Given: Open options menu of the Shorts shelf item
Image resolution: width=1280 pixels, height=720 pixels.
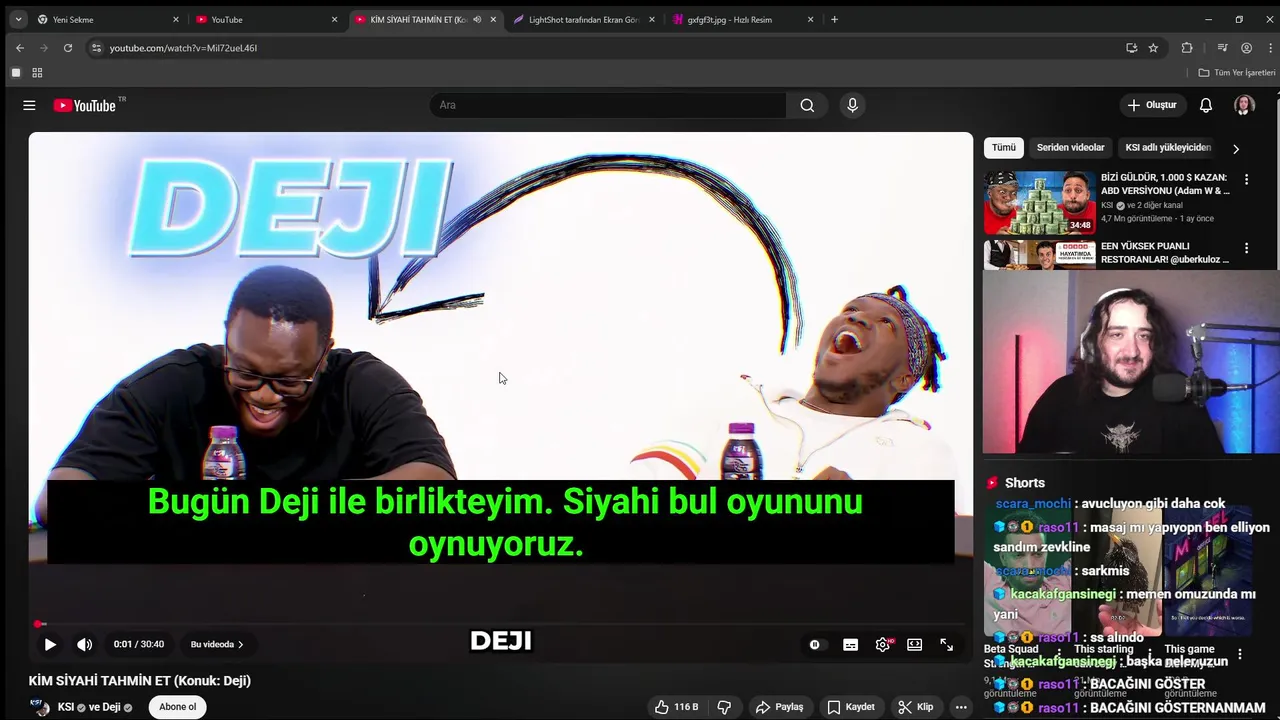Looking at the screenshot, I should tap(1240, 654).
